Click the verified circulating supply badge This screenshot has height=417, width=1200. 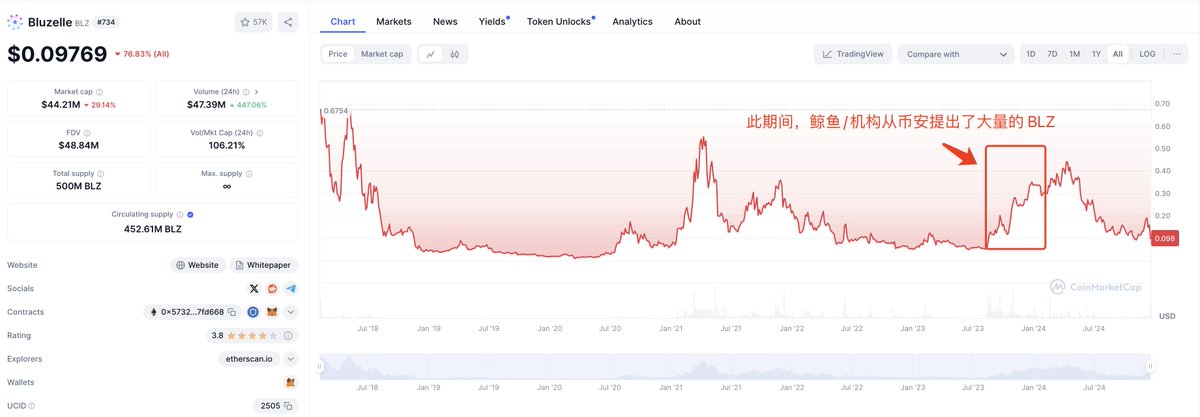pyautogui.click(x=191, y=214)
